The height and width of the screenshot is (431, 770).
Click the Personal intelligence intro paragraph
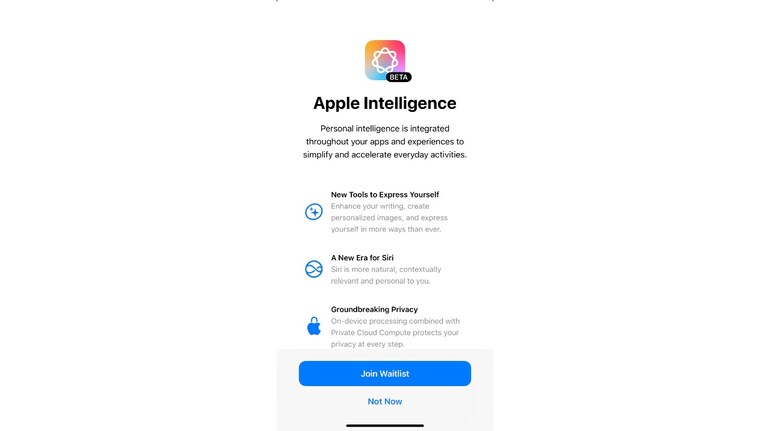(385, 141)
